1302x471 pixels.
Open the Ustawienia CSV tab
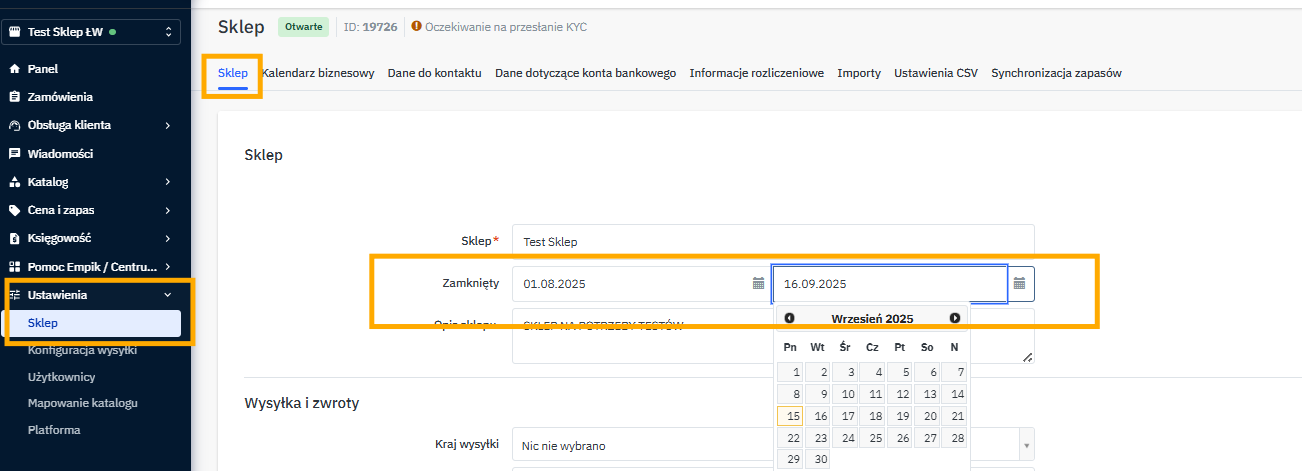pyautogui.click(x=935, y=73)
